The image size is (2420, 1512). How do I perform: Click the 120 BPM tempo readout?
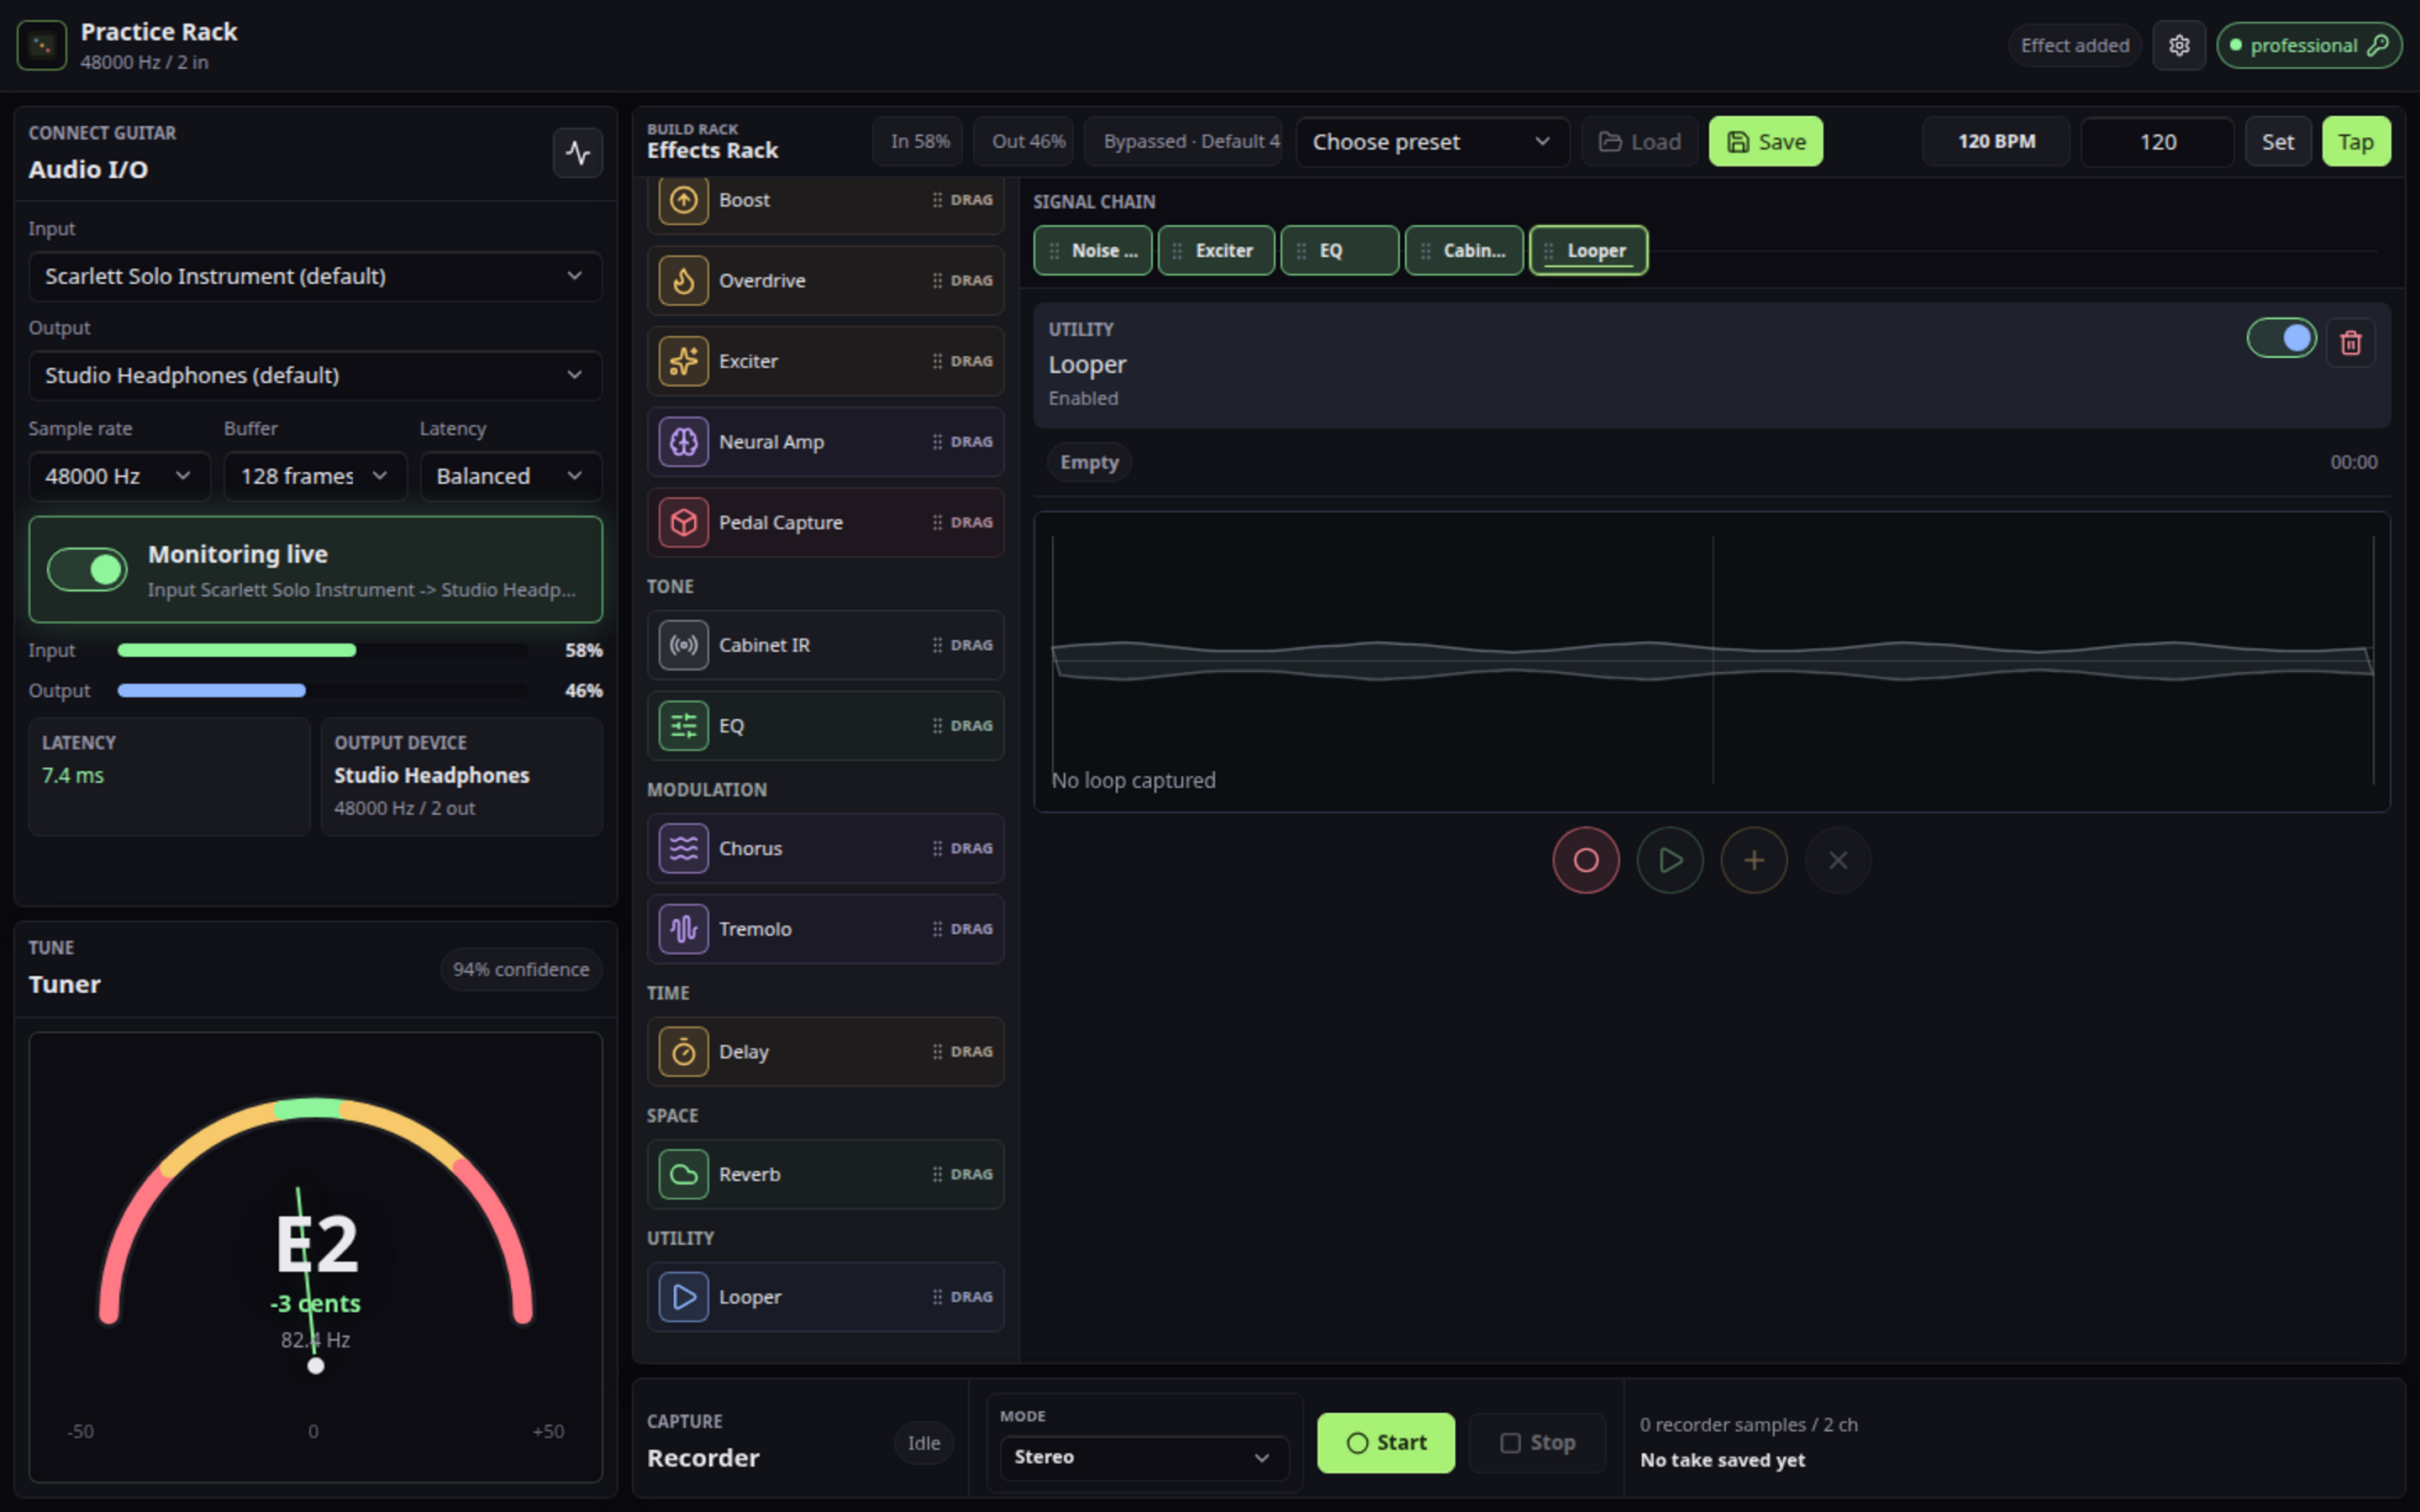coord(1996,142)
